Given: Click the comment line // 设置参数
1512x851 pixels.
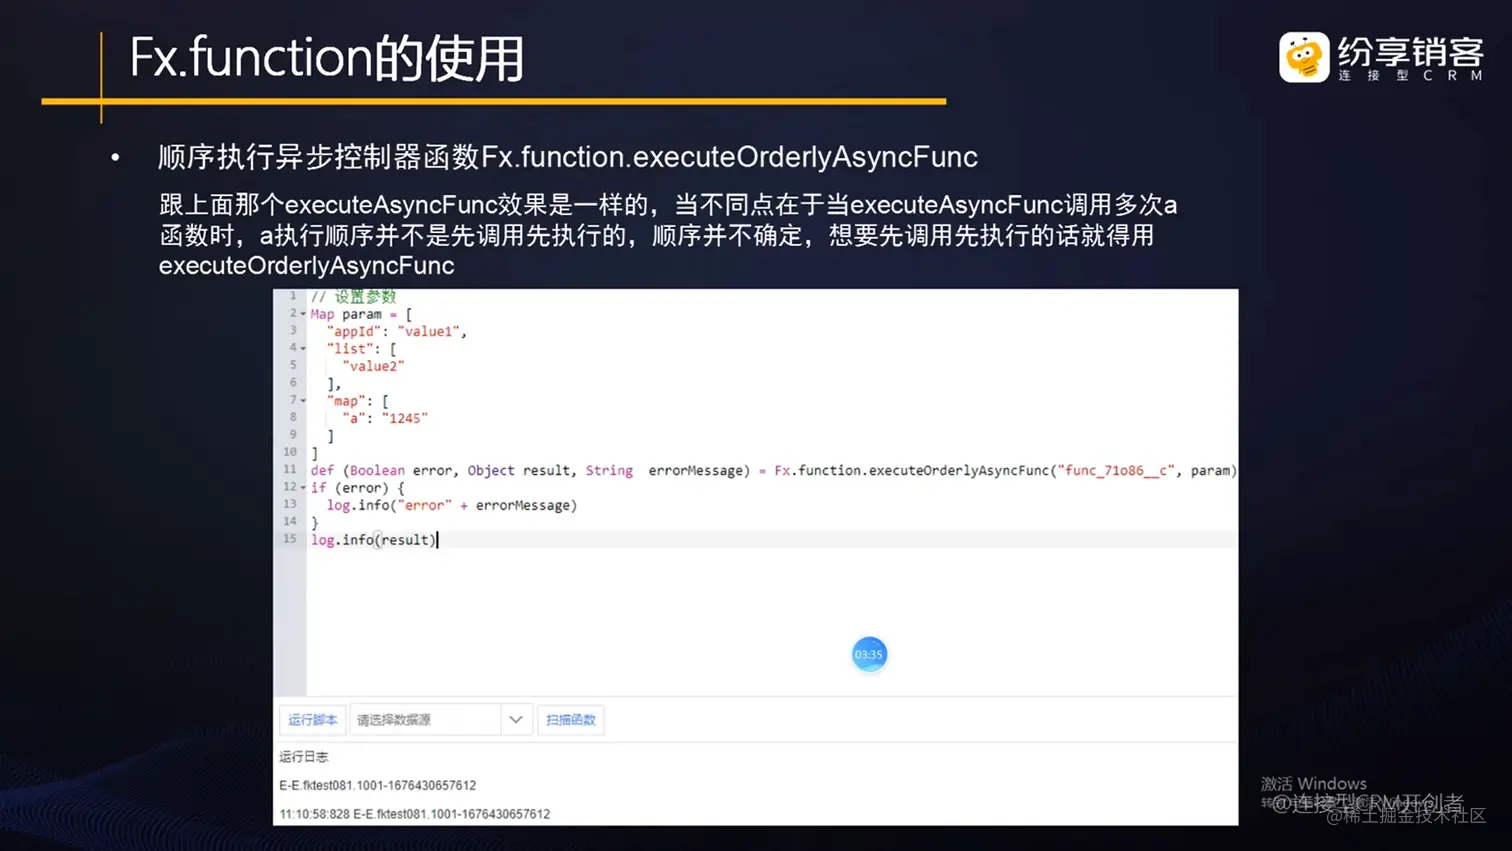Looking at the screenshot, I should [x=353, y=297].
